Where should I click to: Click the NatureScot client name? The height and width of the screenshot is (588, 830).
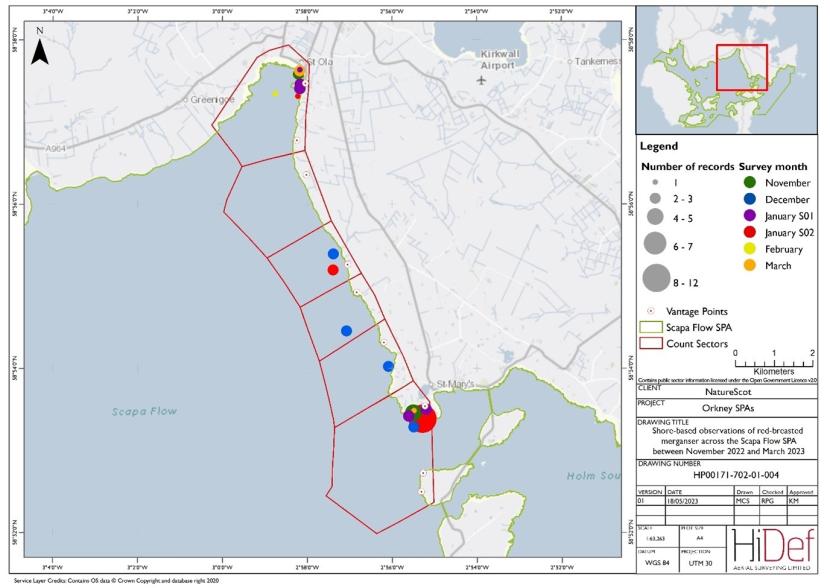pyautogui.click(x=728, y=392)
